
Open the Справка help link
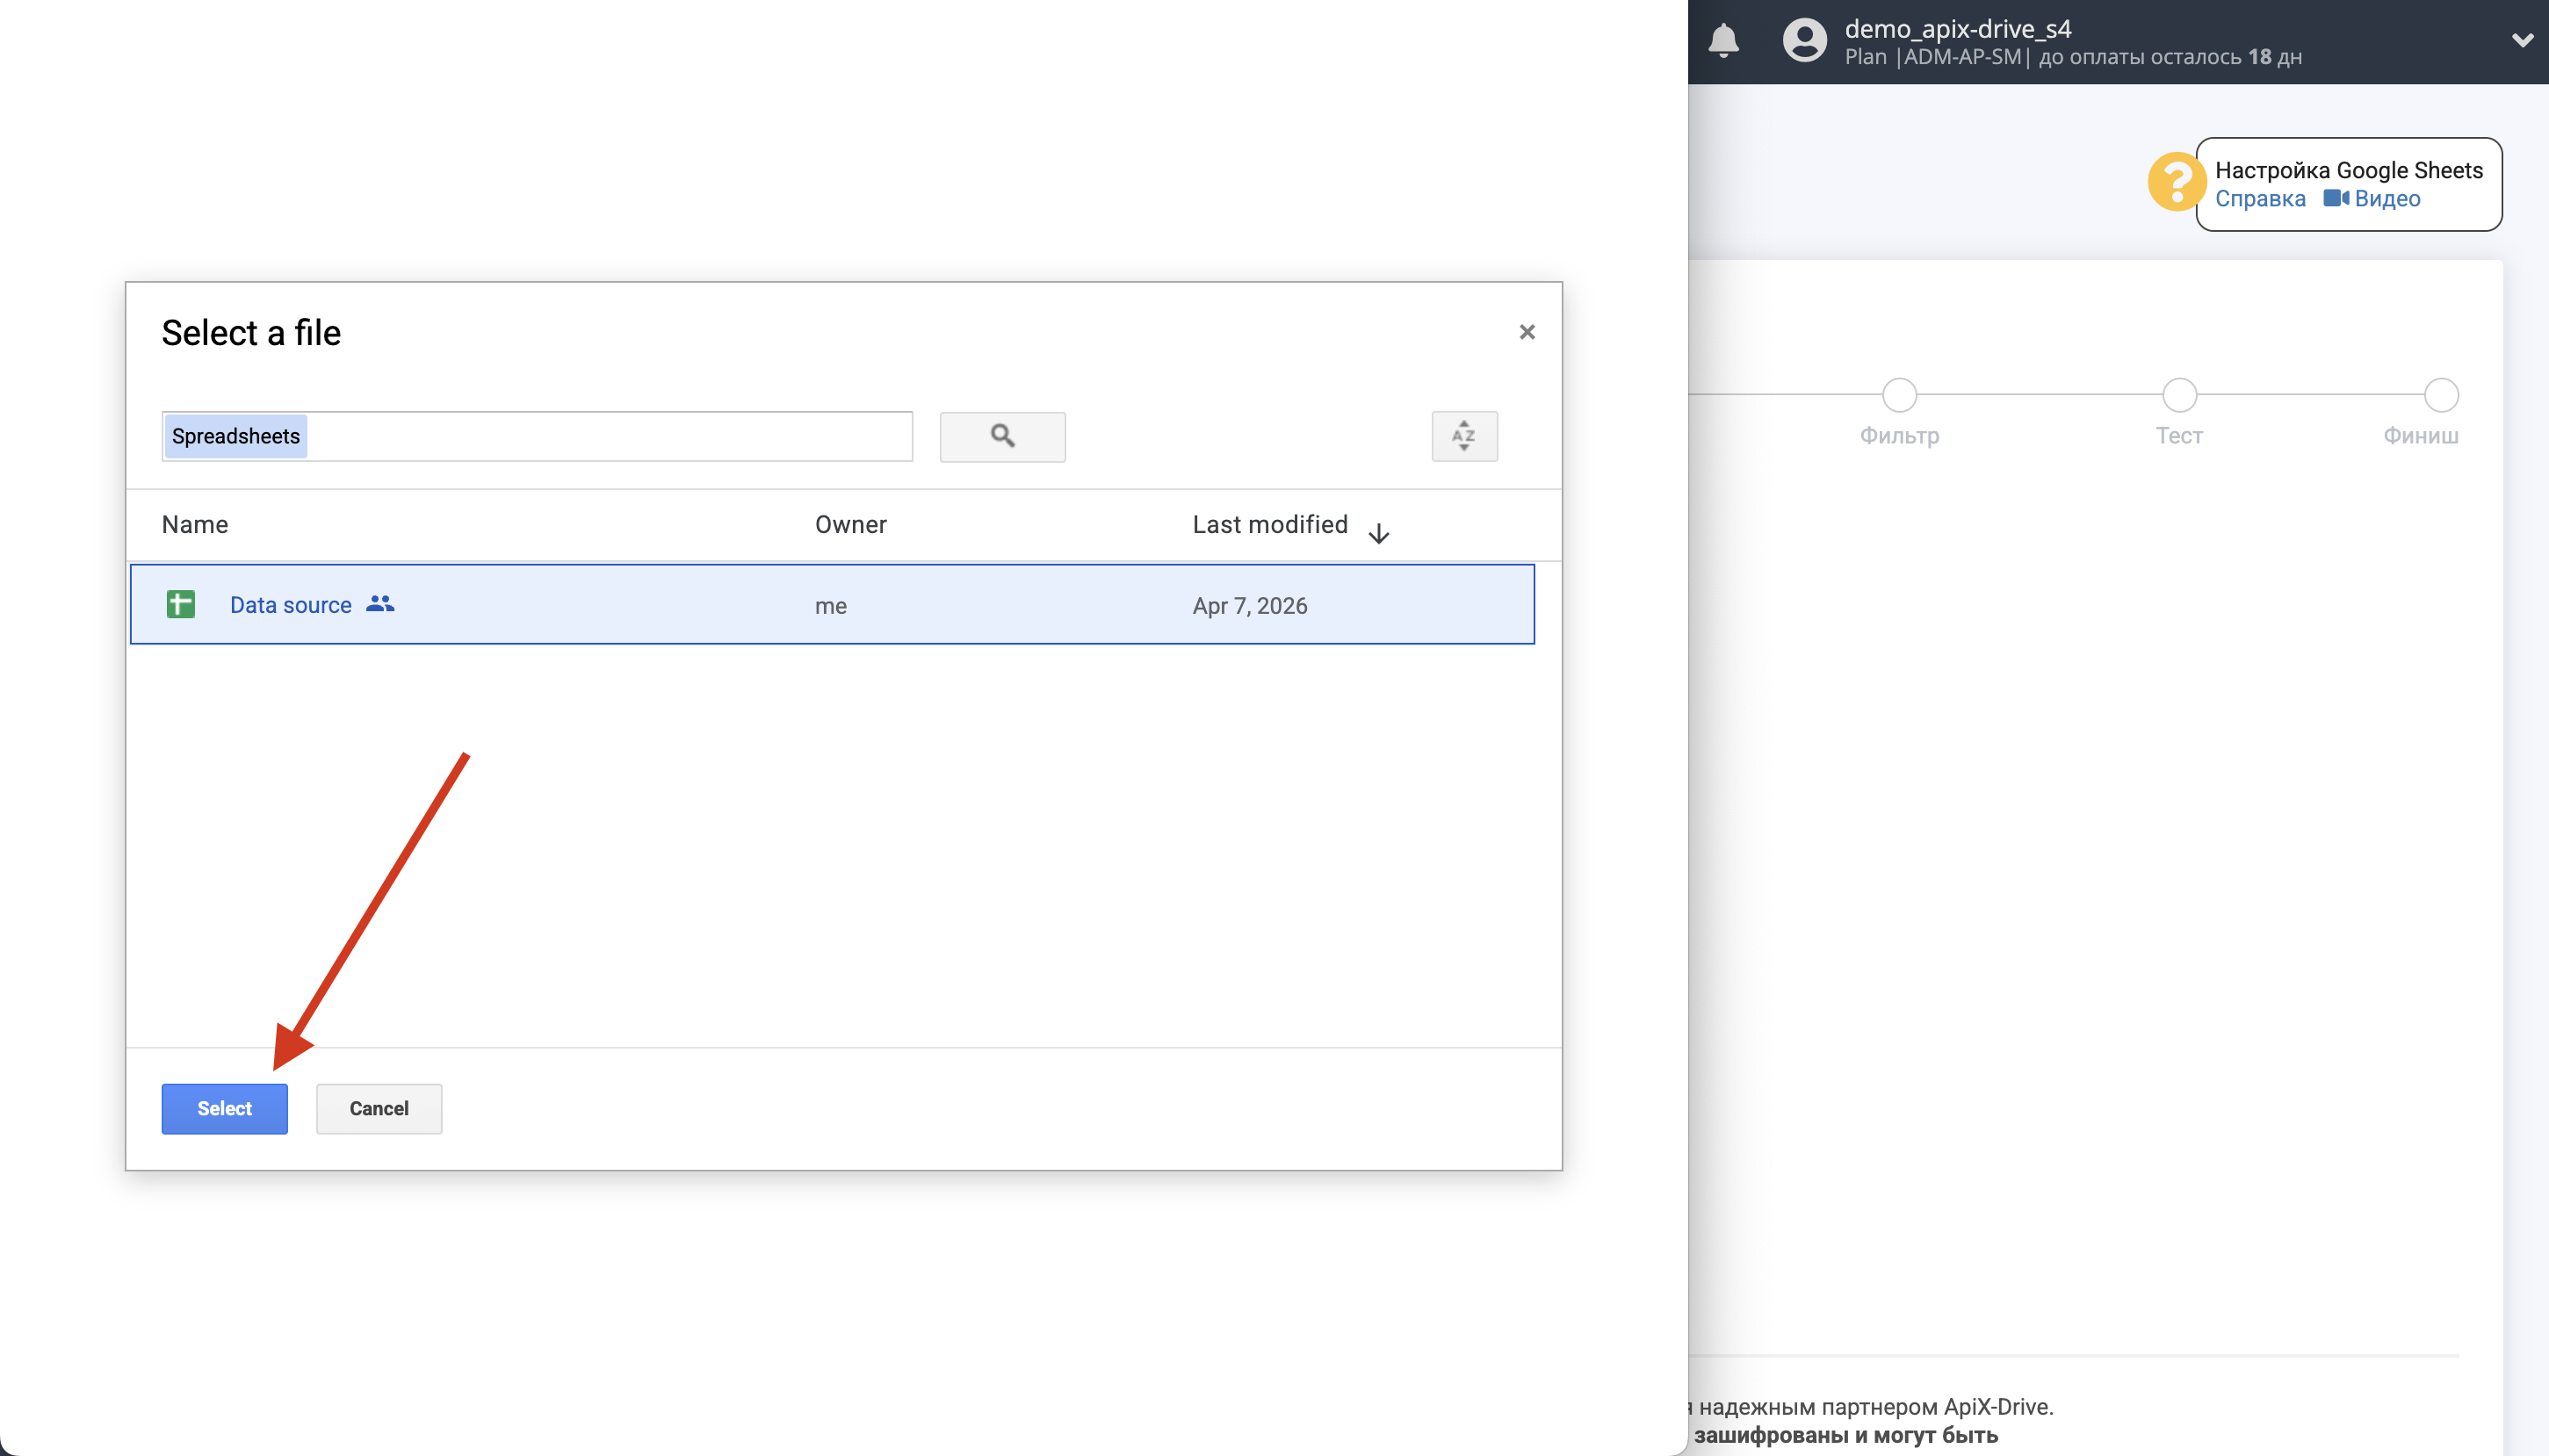[2260, 199]
